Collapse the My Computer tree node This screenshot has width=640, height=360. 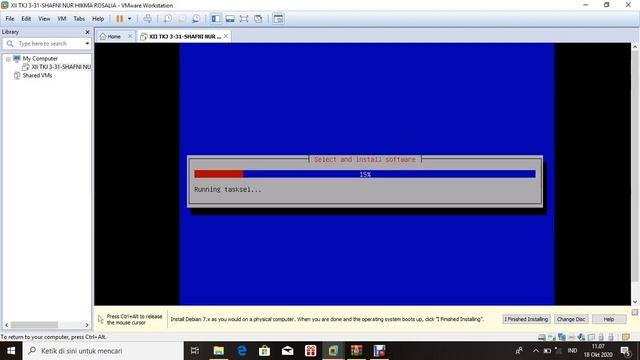click(8, 59)
